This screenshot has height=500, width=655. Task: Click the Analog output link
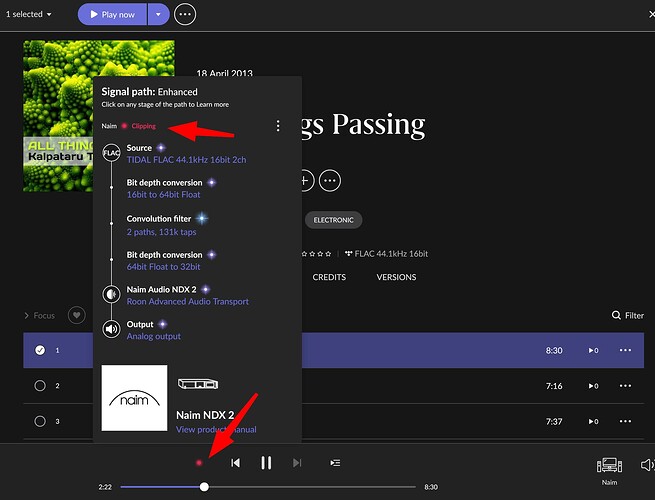point(154,336)
